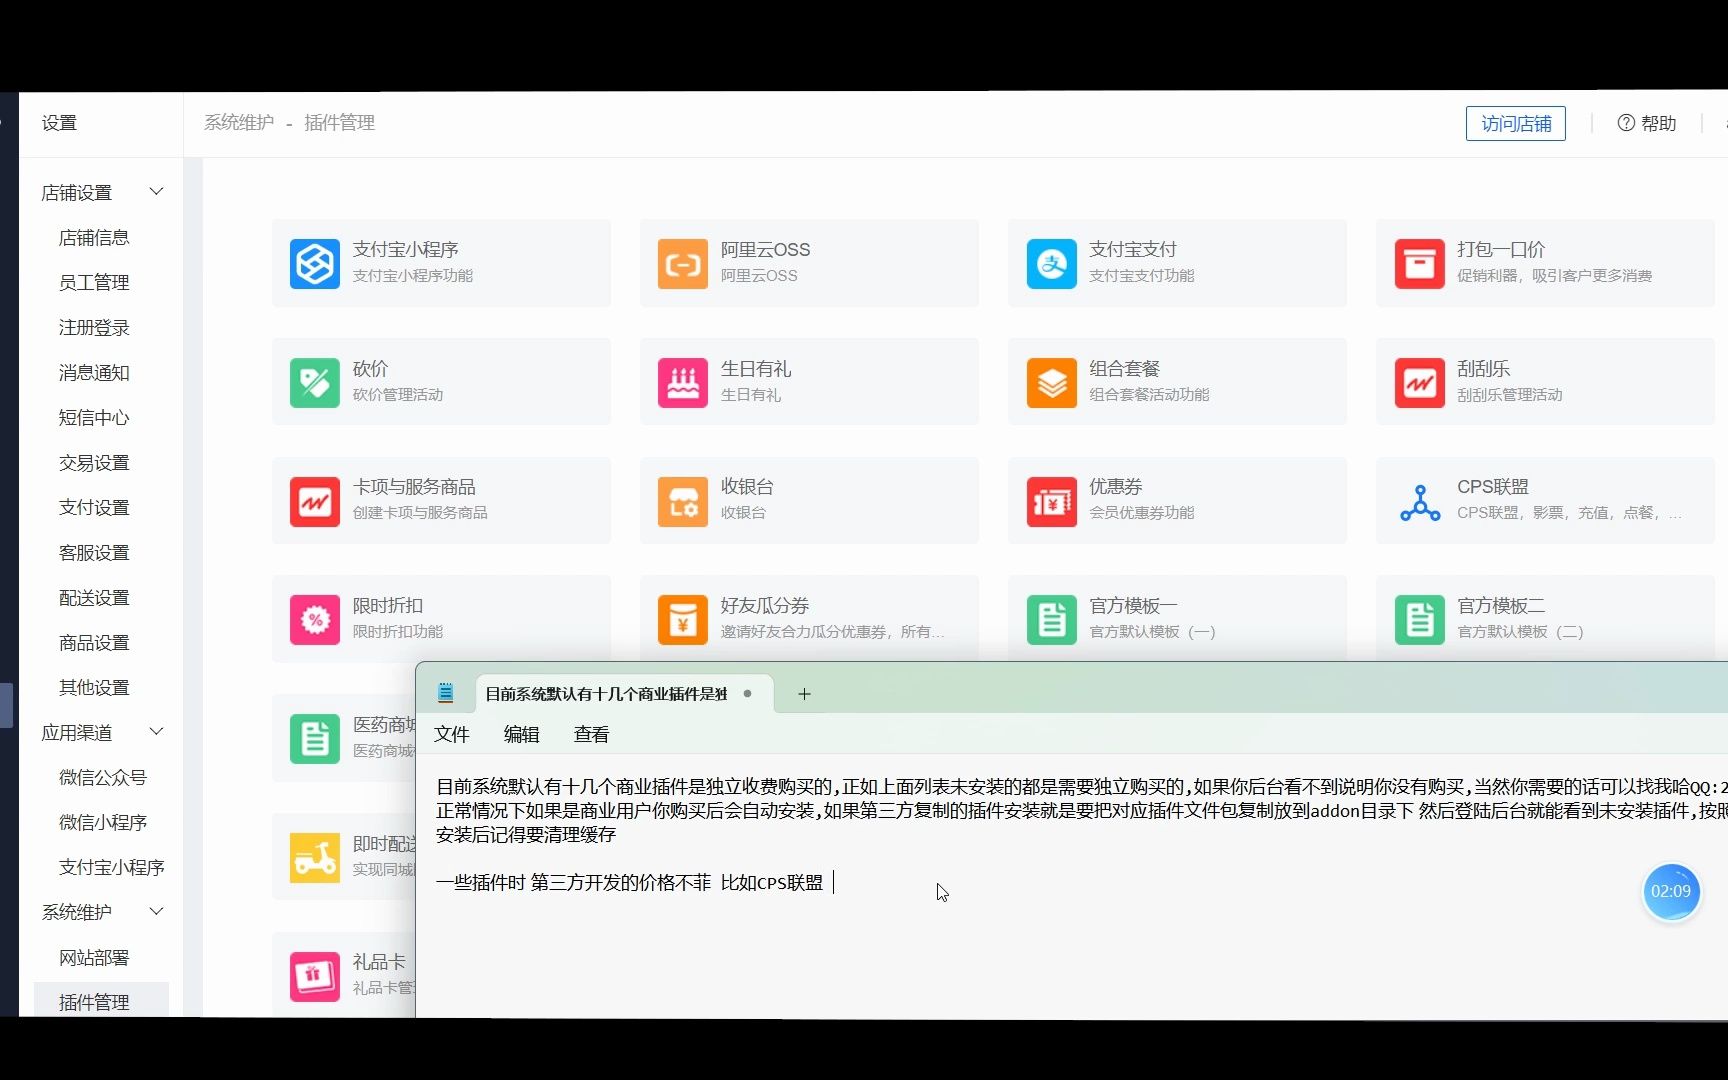The height and width of the screenshot is (1080, 1728).
Task: Open the 编辑 menu in Notepad
Action: pyautogui.click(x=522, y=735)
